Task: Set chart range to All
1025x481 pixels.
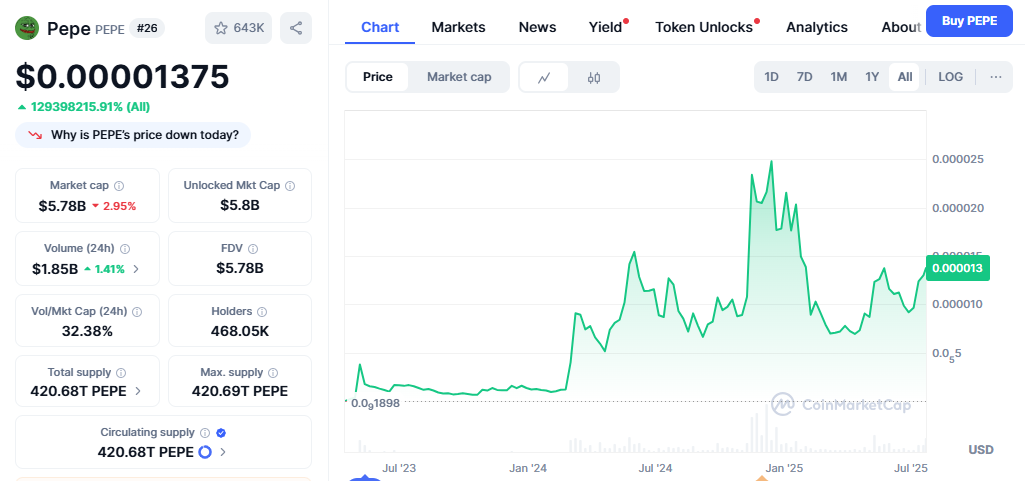Action: (905, 77)
